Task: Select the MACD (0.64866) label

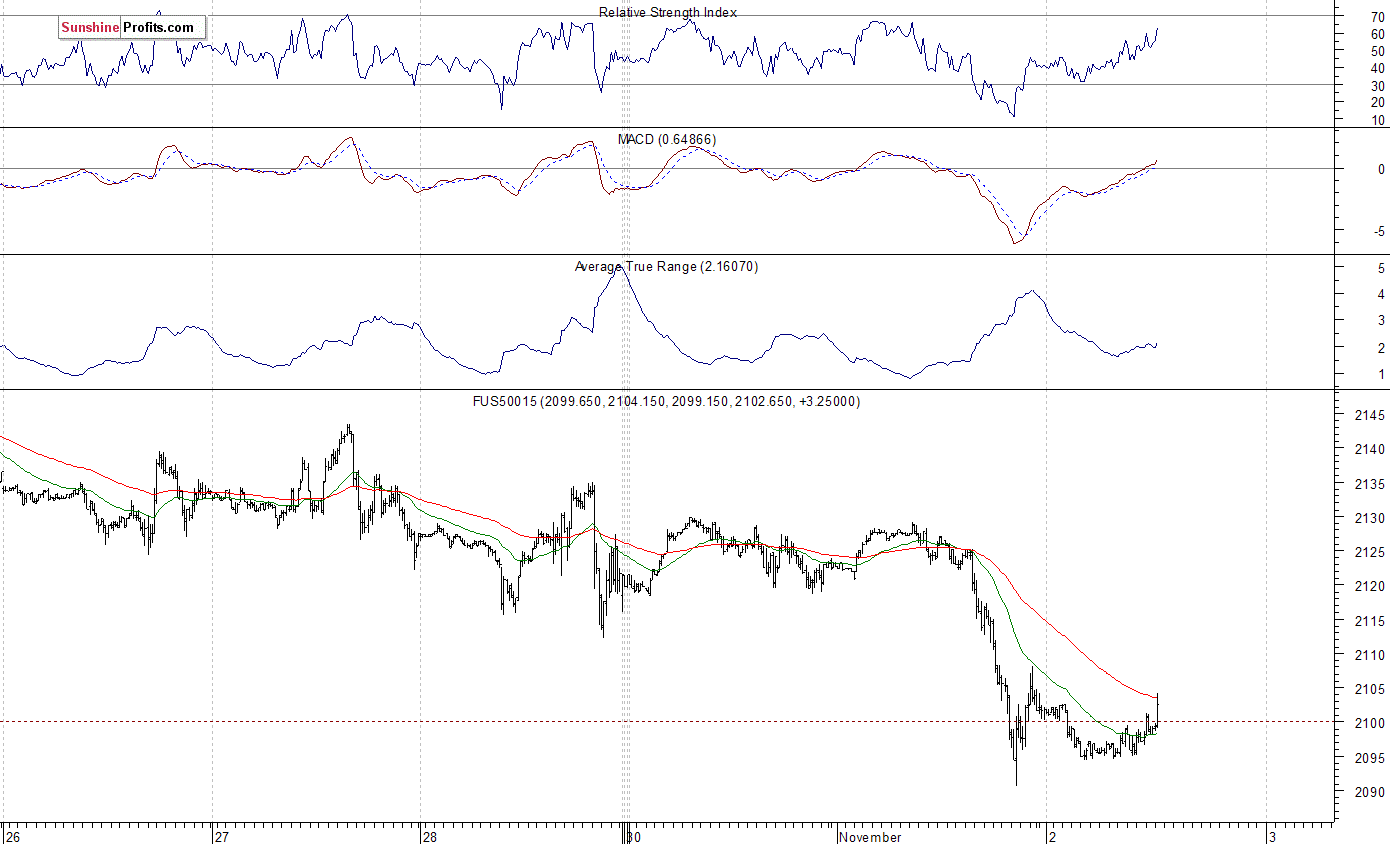Action: click(666, 139)
